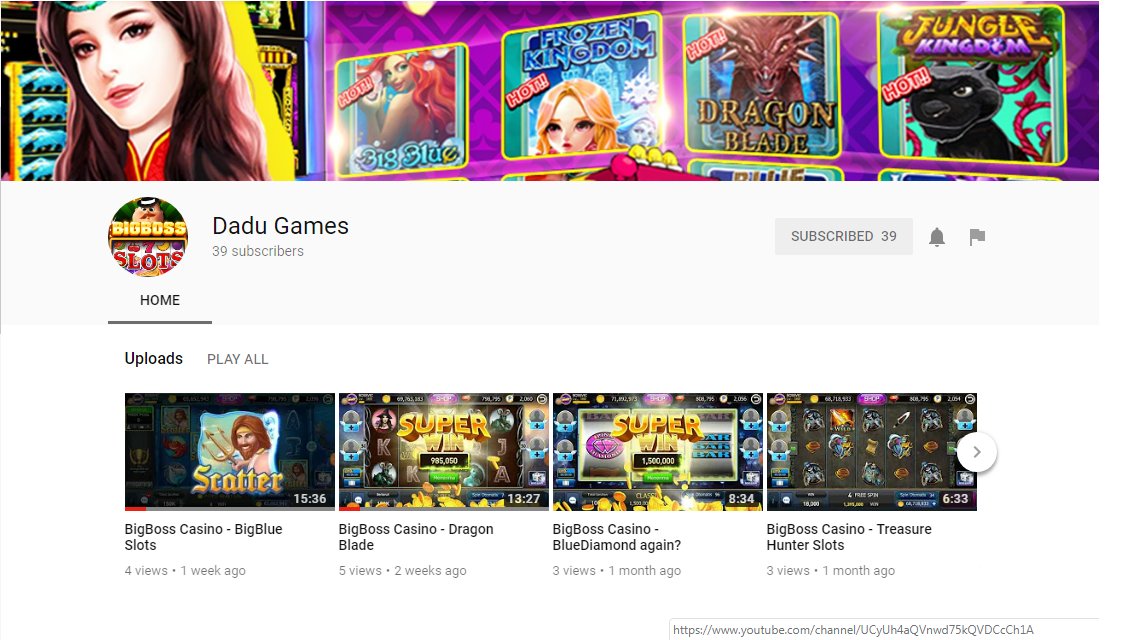Click the report flag icon

(x=977, y=237)
